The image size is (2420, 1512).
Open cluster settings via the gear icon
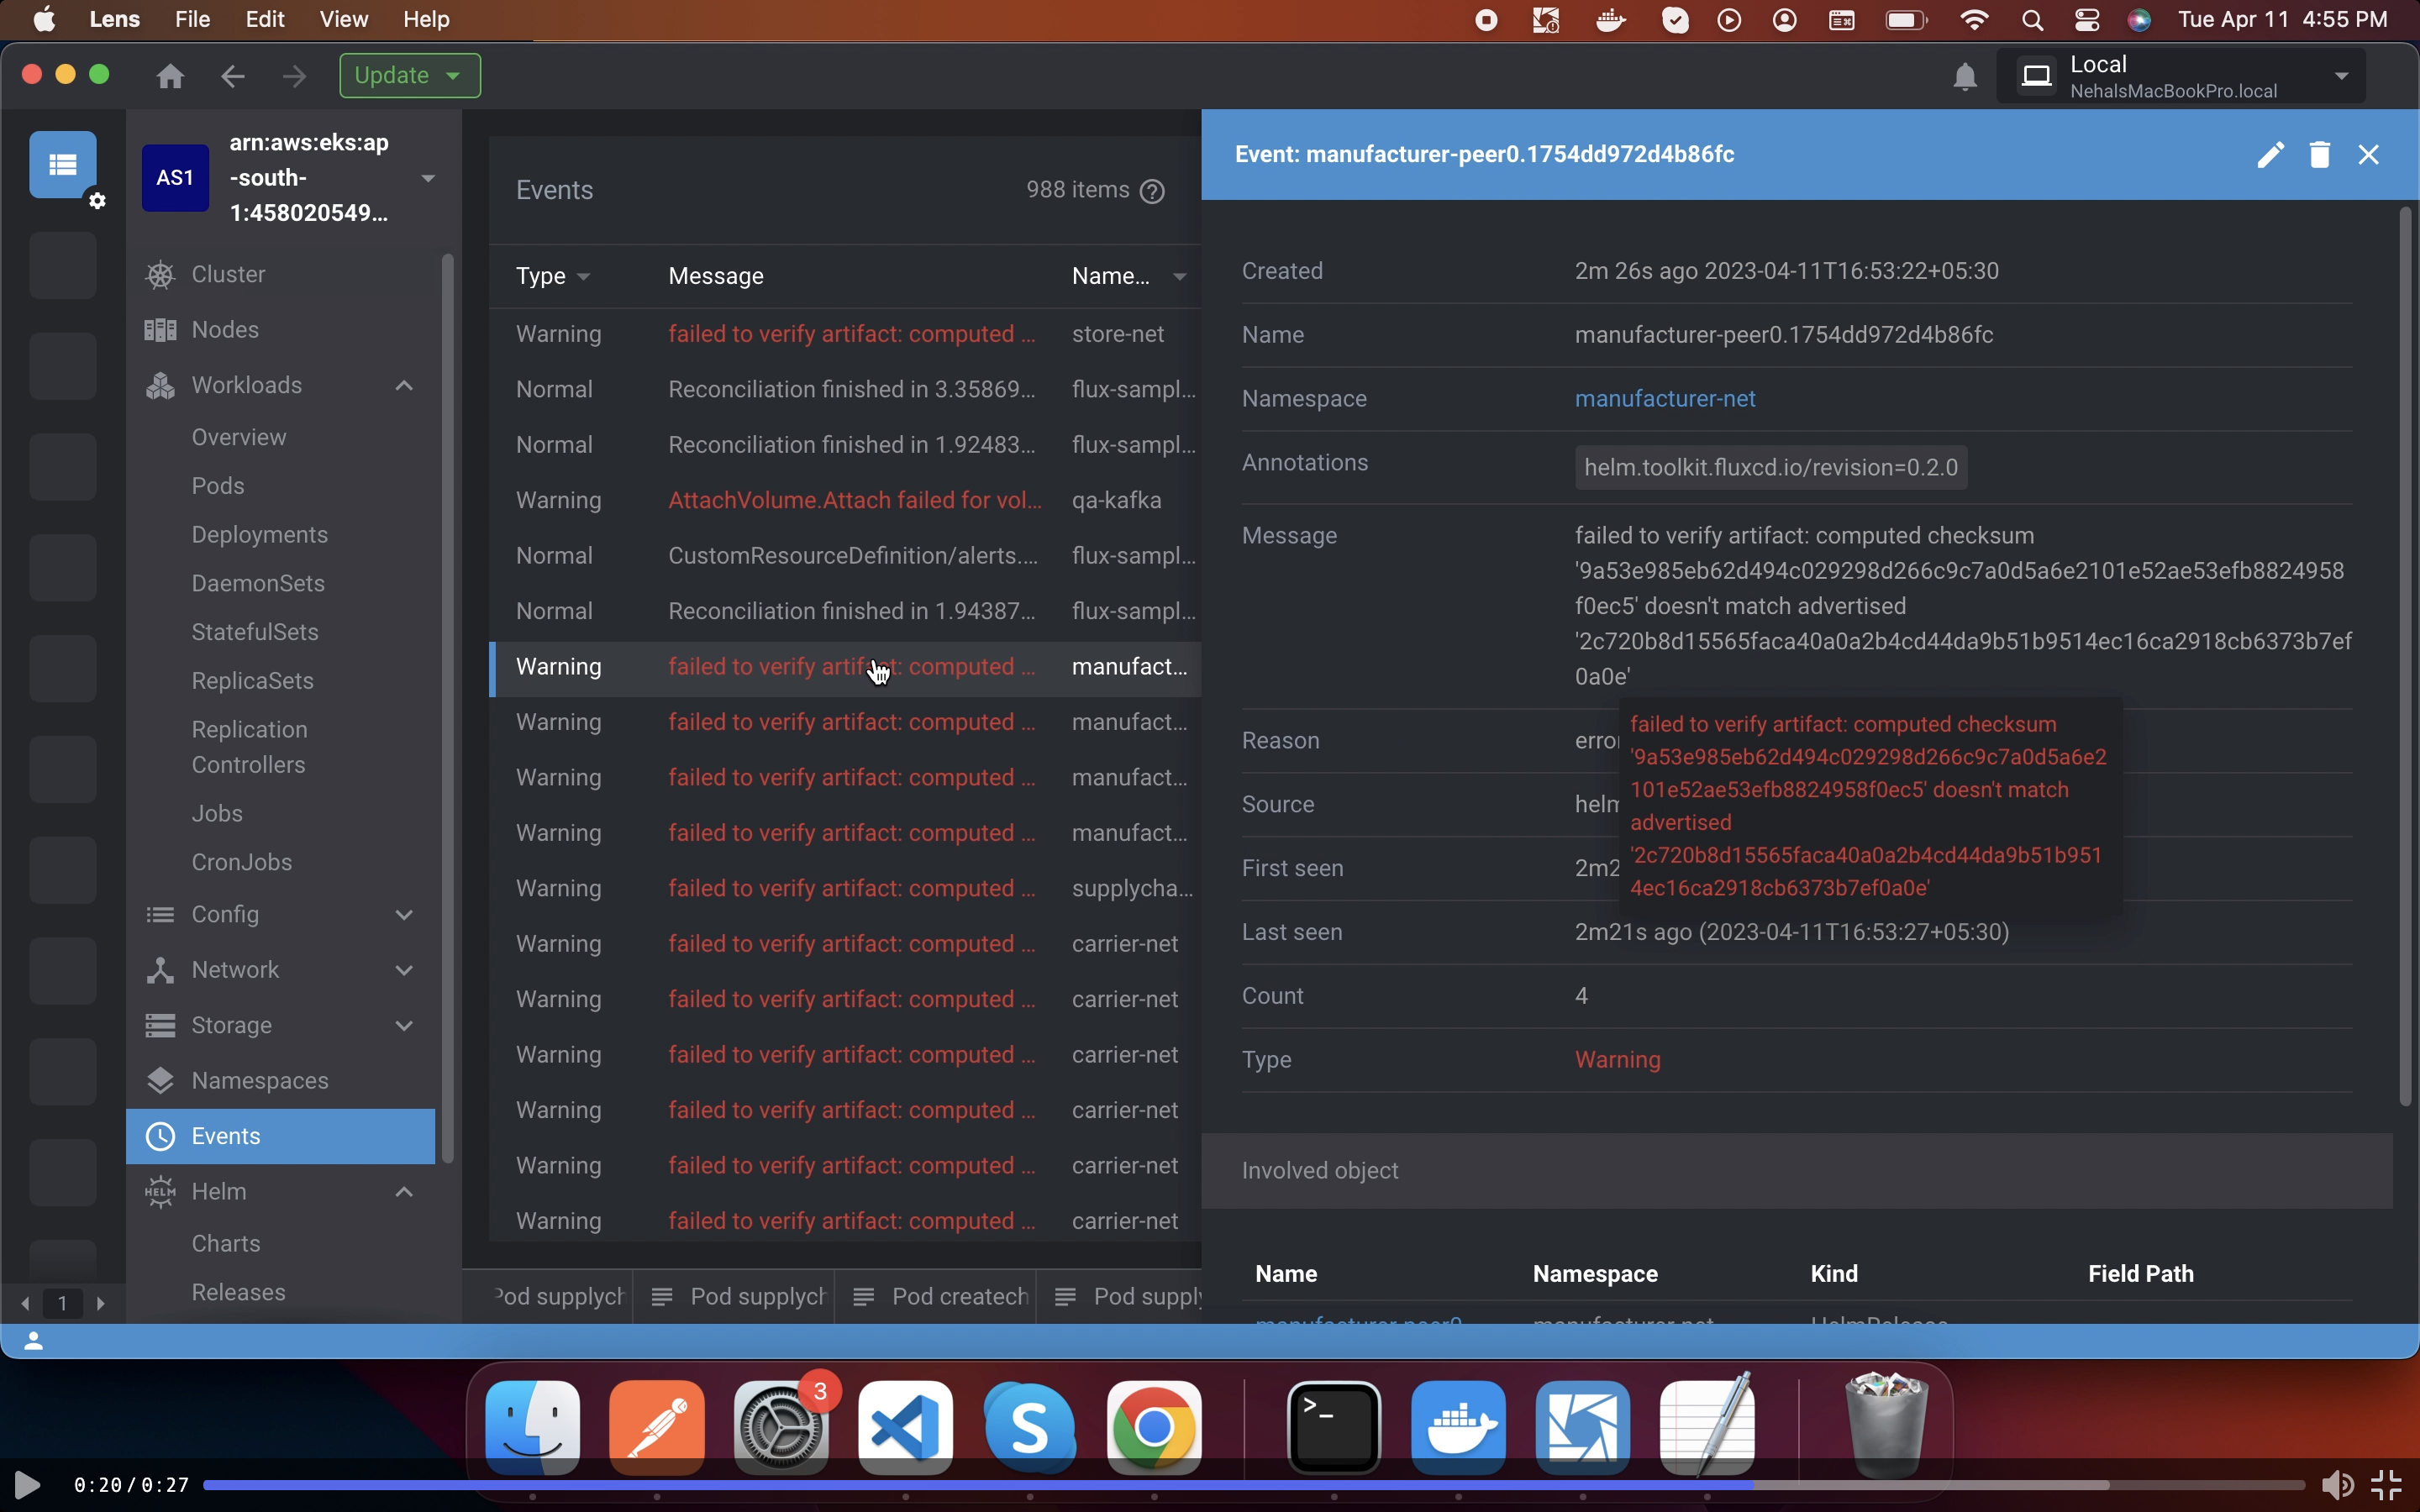[x=97, y=202]
